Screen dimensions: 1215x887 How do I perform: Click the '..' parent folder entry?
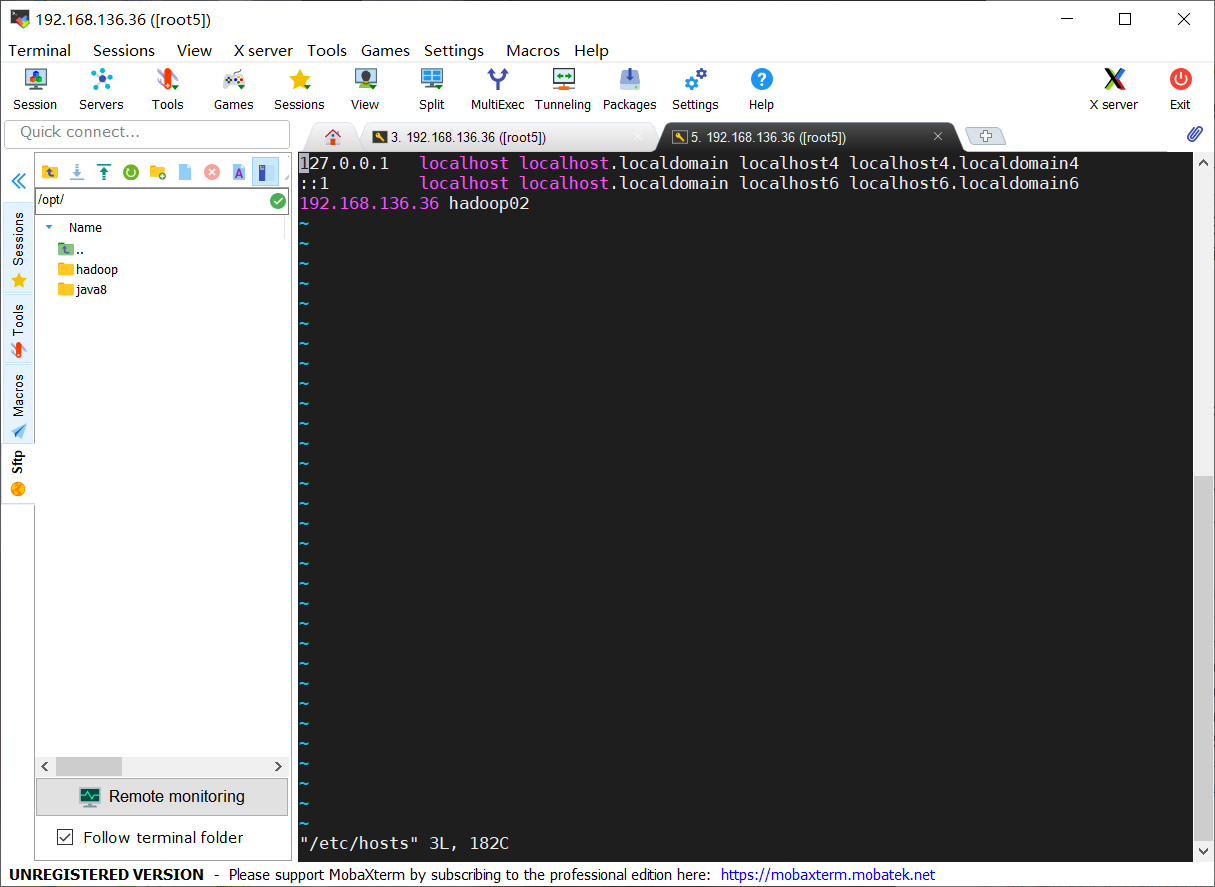pyautogui.click(x=71, y=249)
